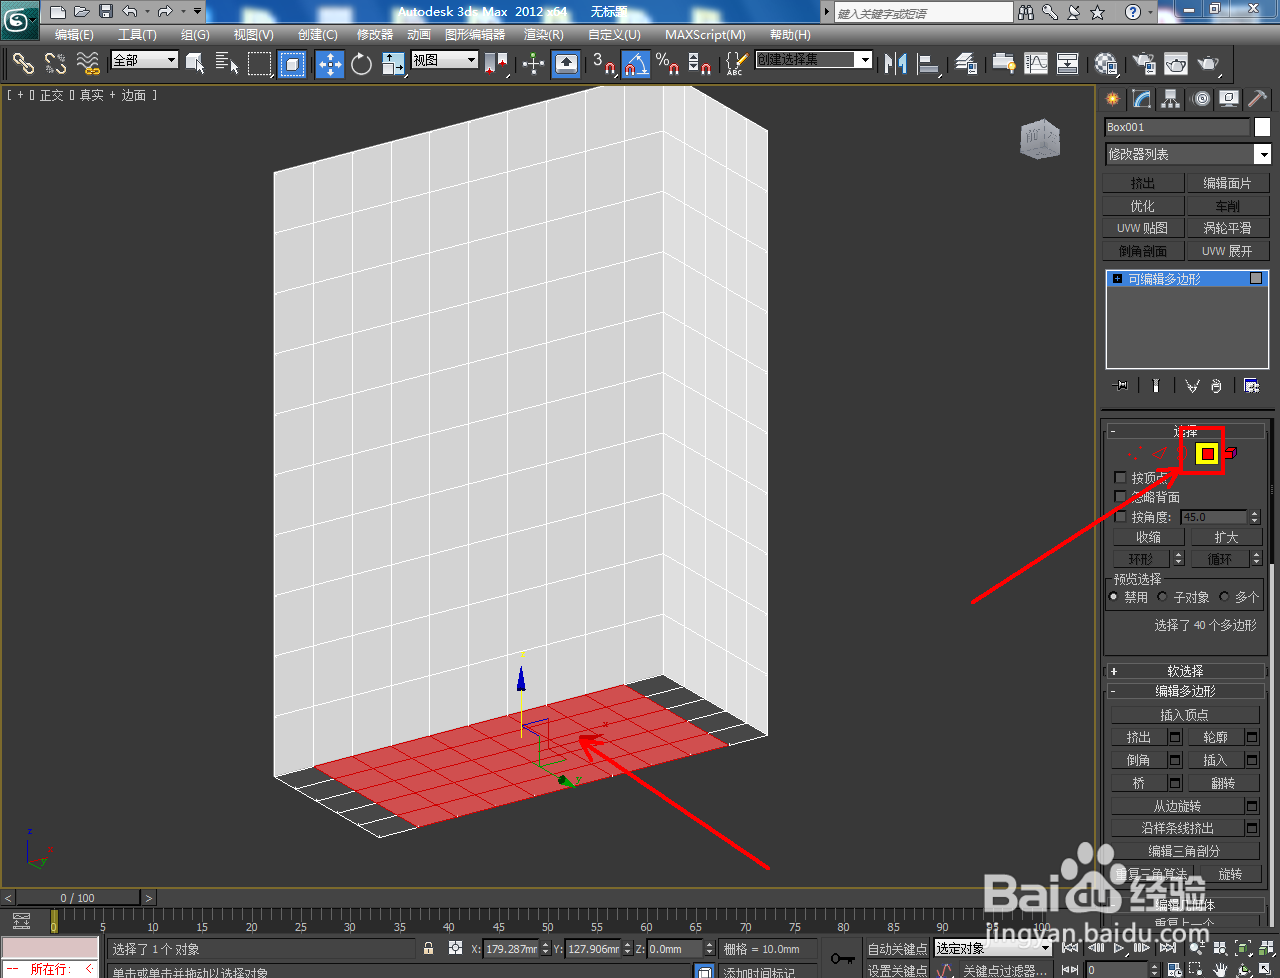Viewport: 1280px width, 978px height.
Task: Open the 编辑(E) menu
Action: click(74, 34)
